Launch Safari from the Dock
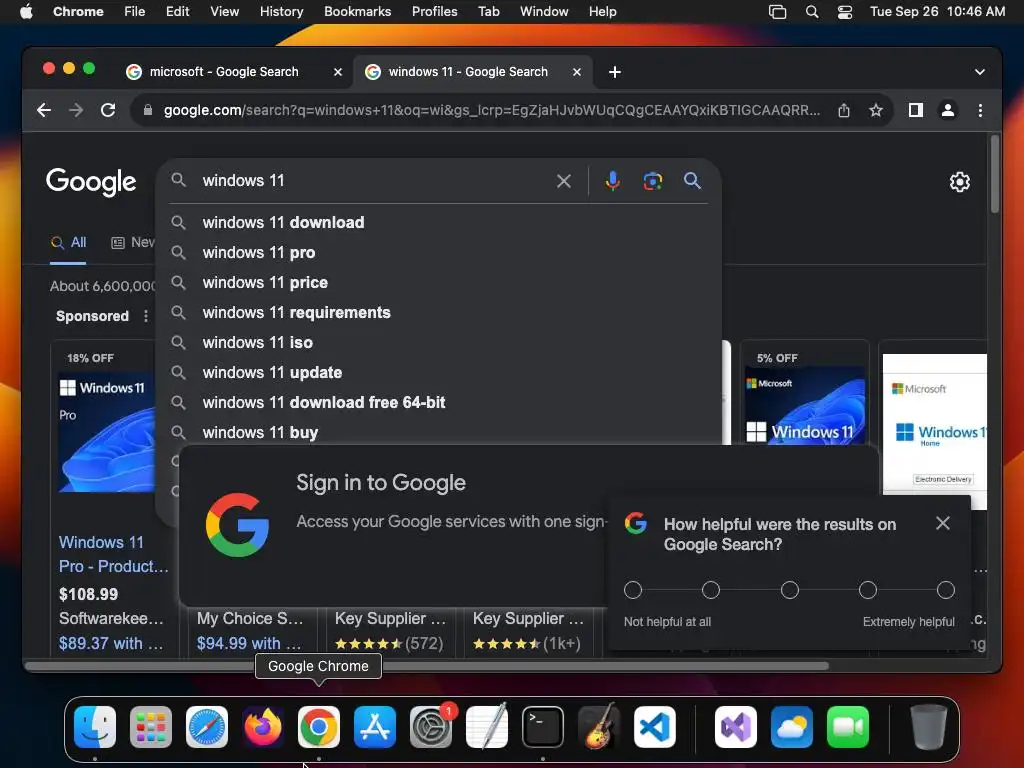This screenshot has height=768, width=1024. (x=207, y=727)
